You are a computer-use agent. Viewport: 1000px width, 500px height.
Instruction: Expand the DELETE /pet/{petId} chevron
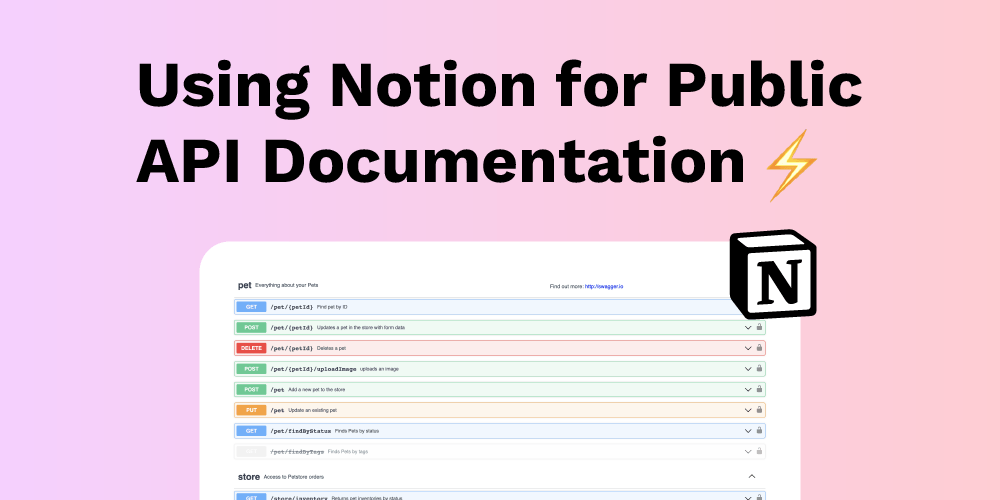click(748, 348)
